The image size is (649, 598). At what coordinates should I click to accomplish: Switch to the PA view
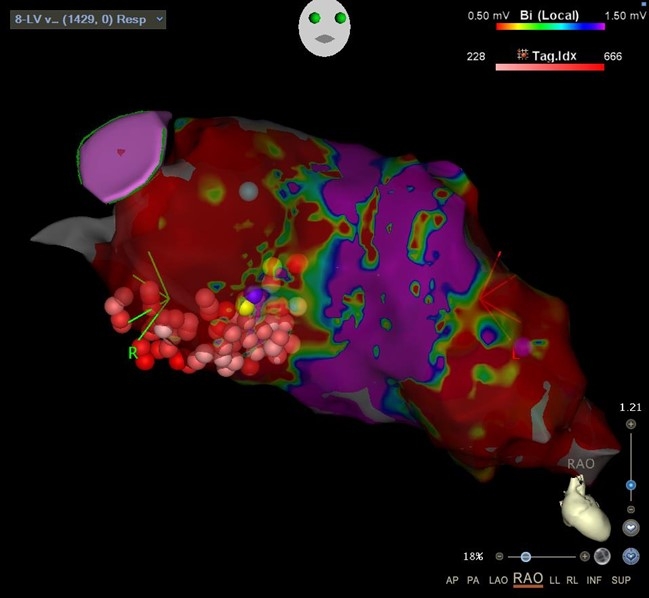click(474, 580)
